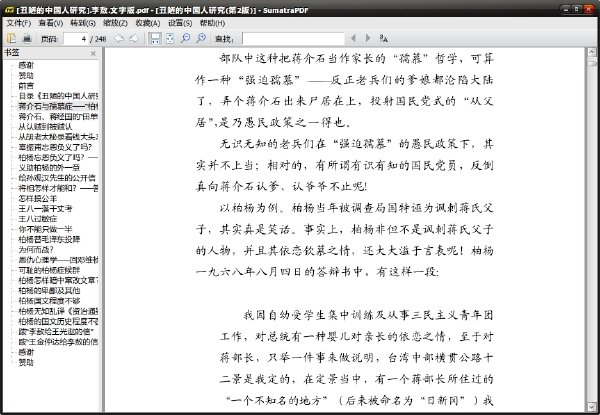Go to previous page arrow icon
This screenshot has width=600, height=415.
119,38
